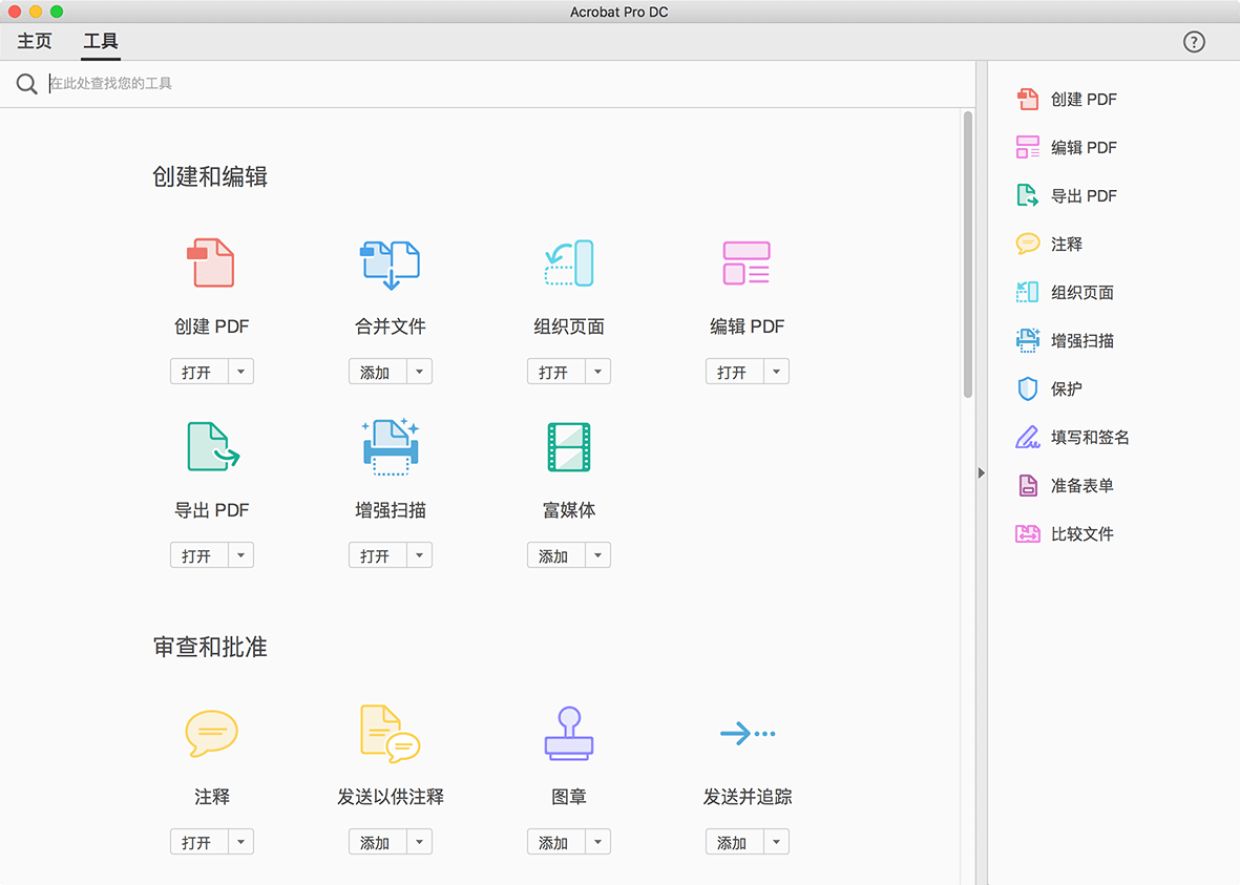Click 打开 button under 导出 PDF

tap(199, 555)
